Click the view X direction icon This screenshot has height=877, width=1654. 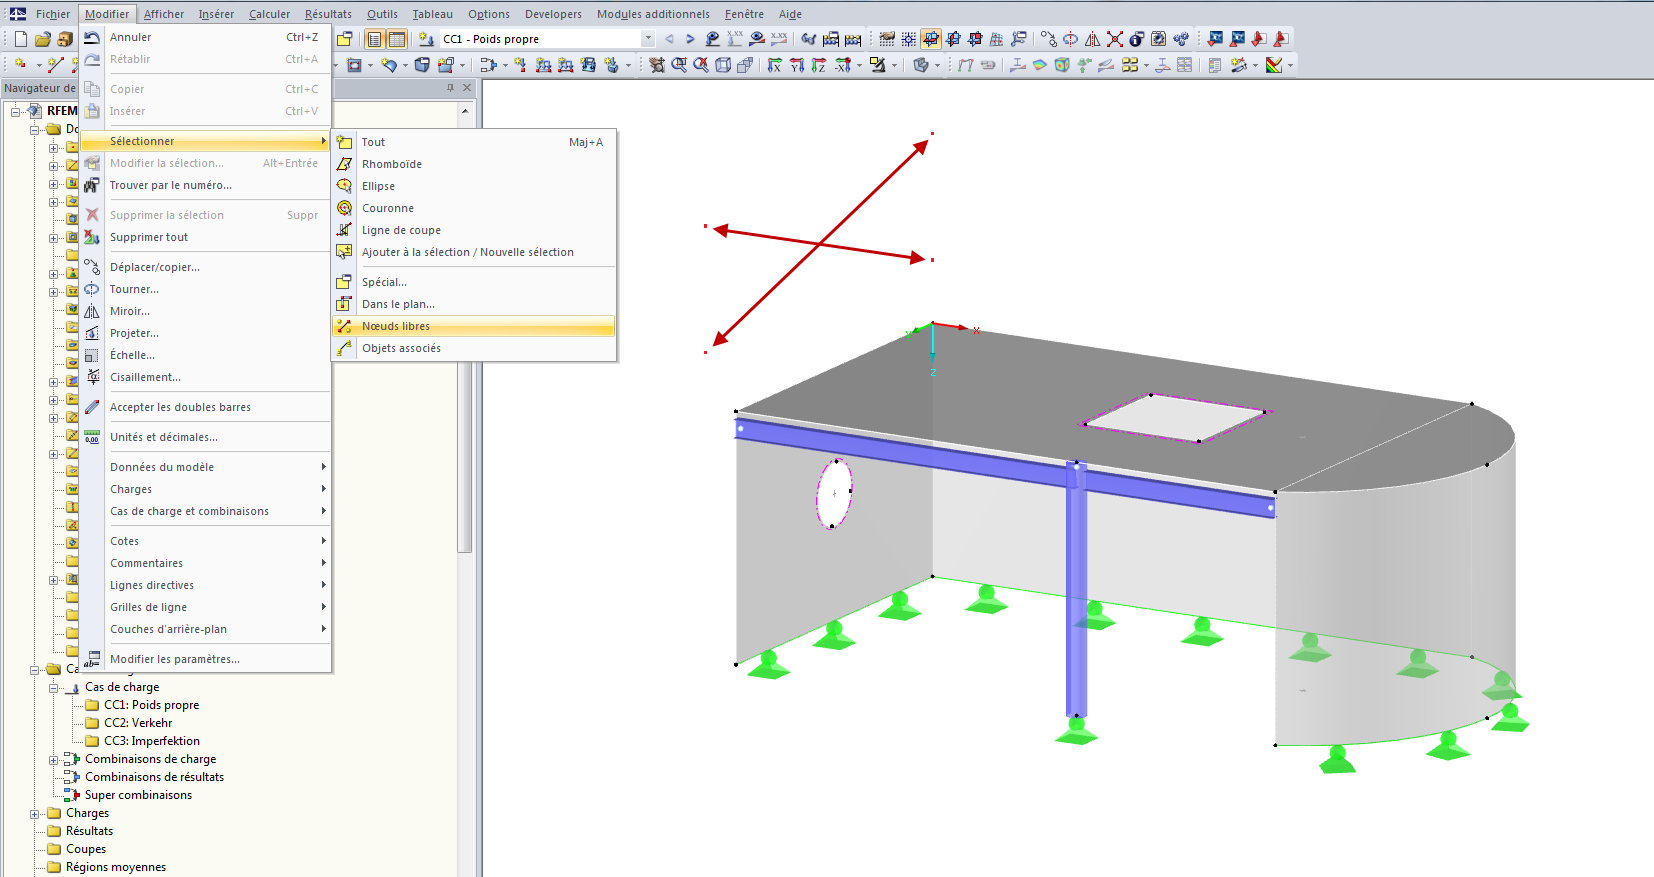click(775, 65)
